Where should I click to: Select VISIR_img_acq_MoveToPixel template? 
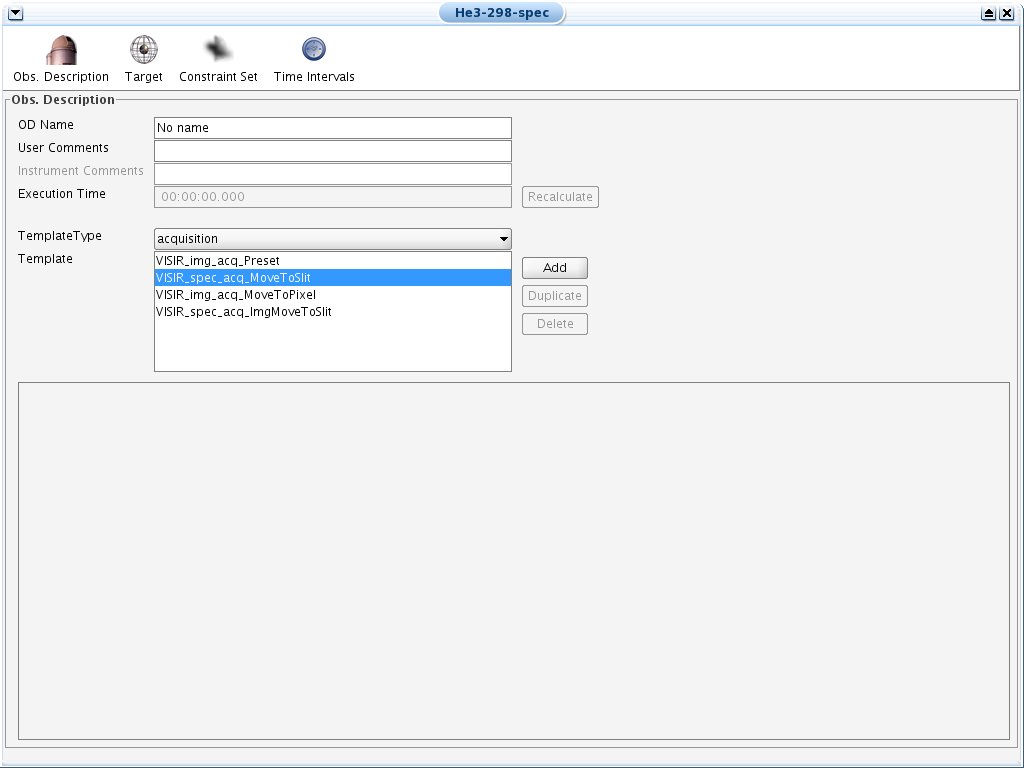coord(332,295)
